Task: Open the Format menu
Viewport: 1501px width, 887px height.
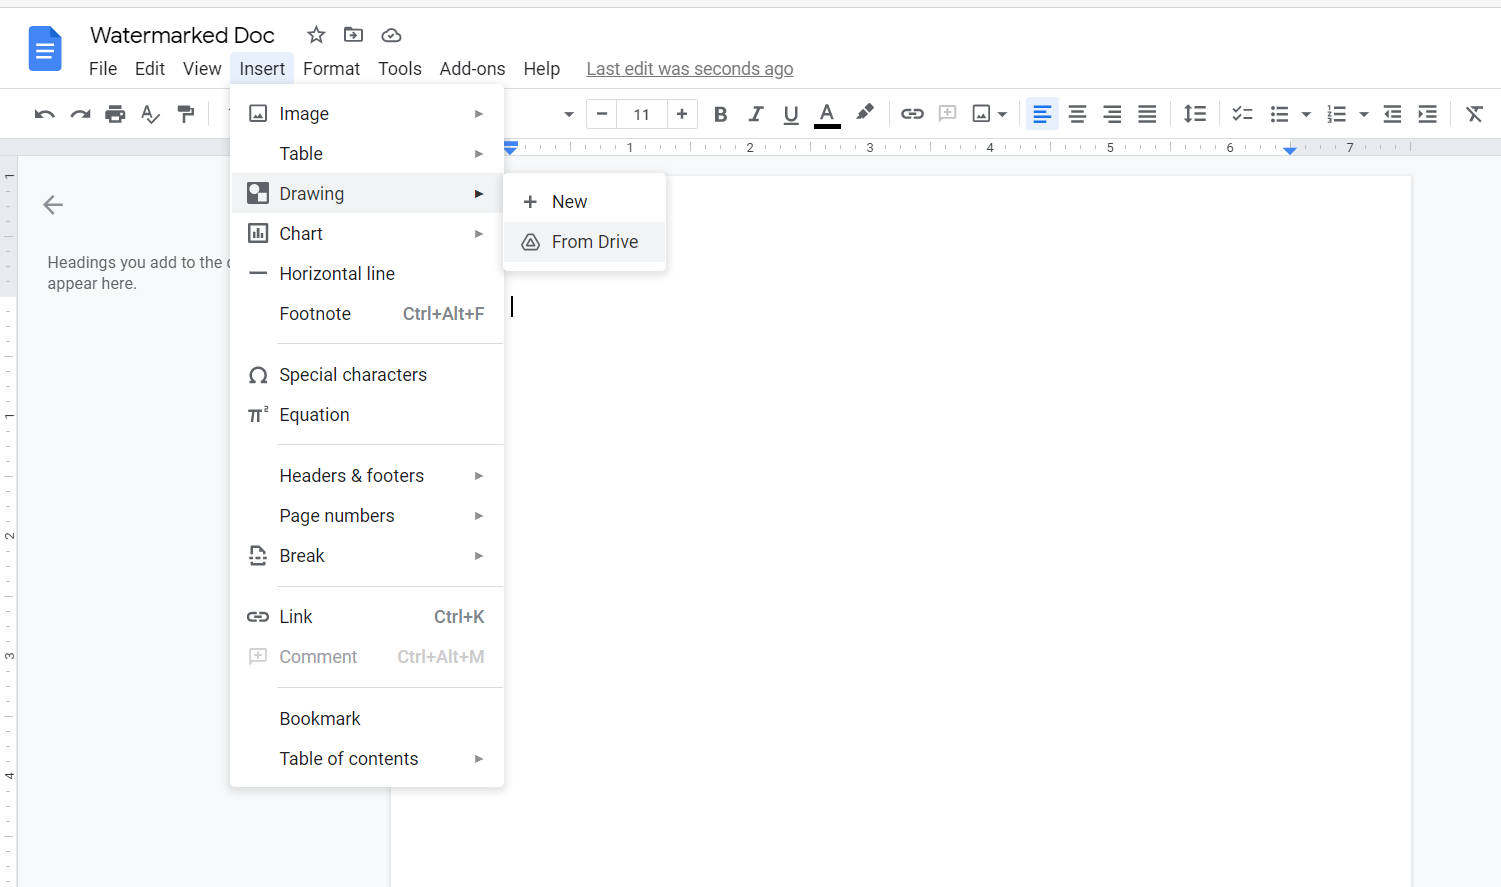Action: pos(331,68)
